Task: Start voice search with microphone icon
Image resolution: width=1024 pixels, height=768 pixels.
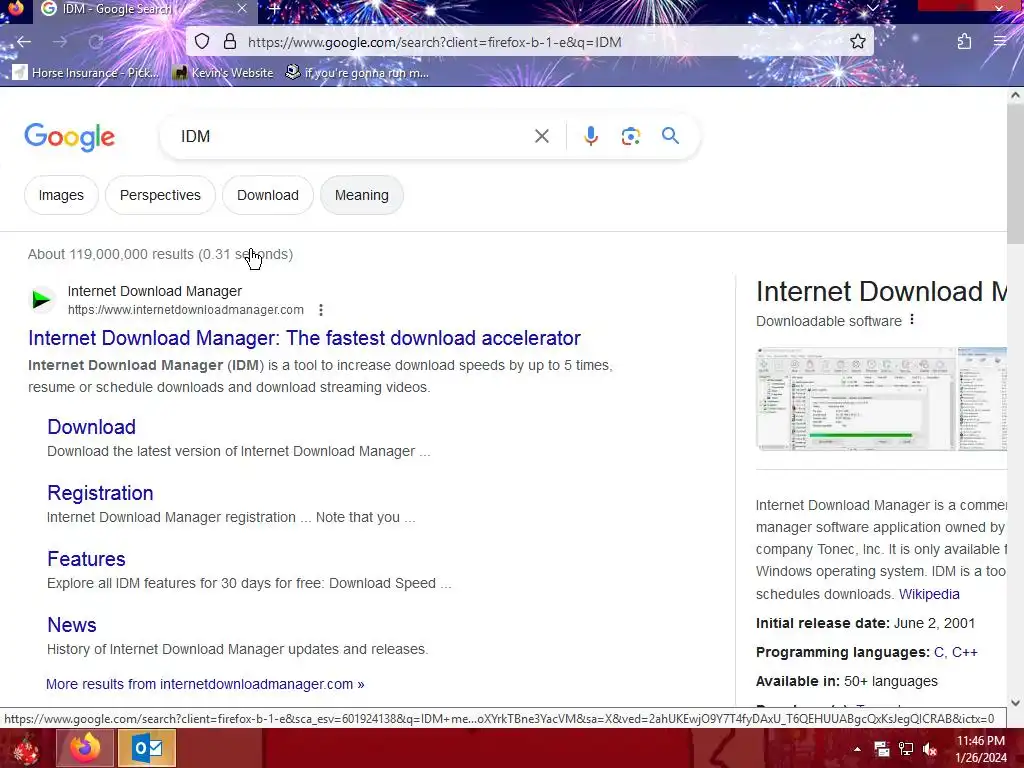Action: (x=590, y=136)
